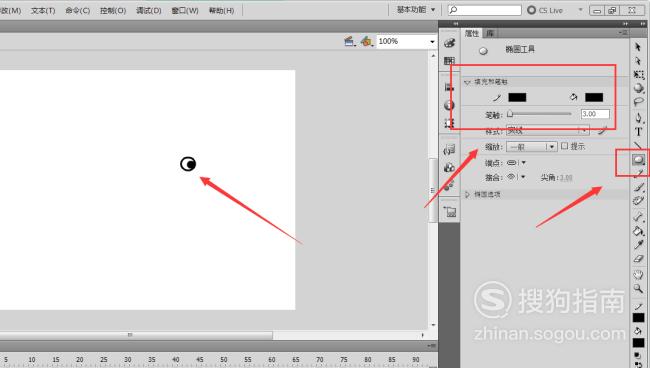Open the 窗口(W) menu

185,10
